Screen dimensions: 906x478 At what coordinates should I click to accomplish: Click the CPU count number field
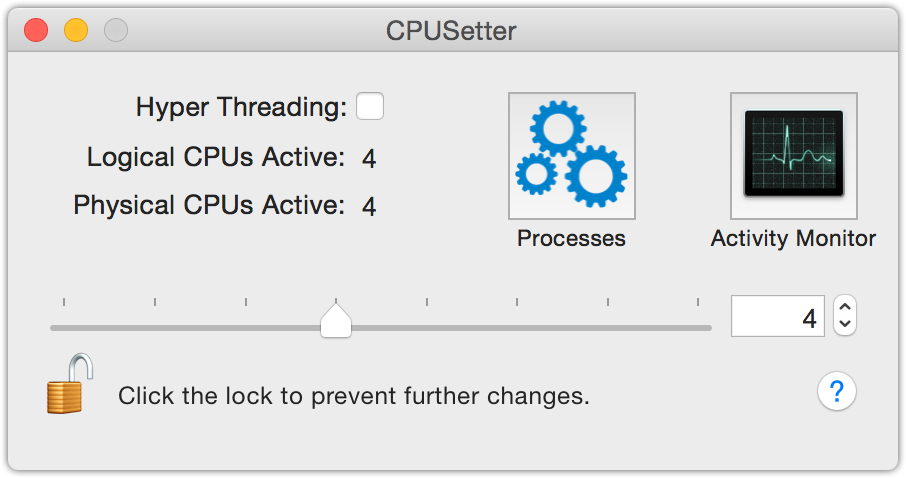[778, 317]
